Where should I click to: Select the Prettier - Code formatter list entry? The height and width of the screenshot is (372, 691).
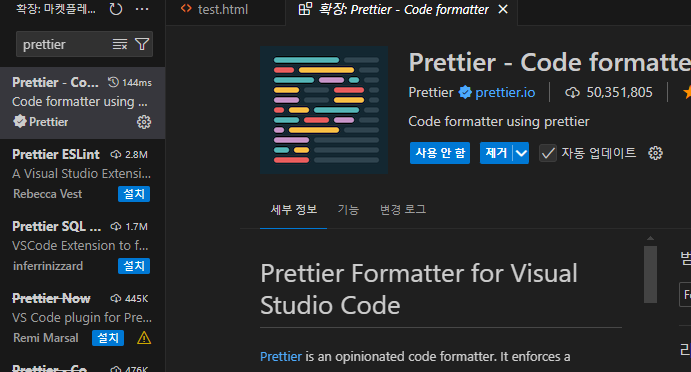click(x=82, y=103)
